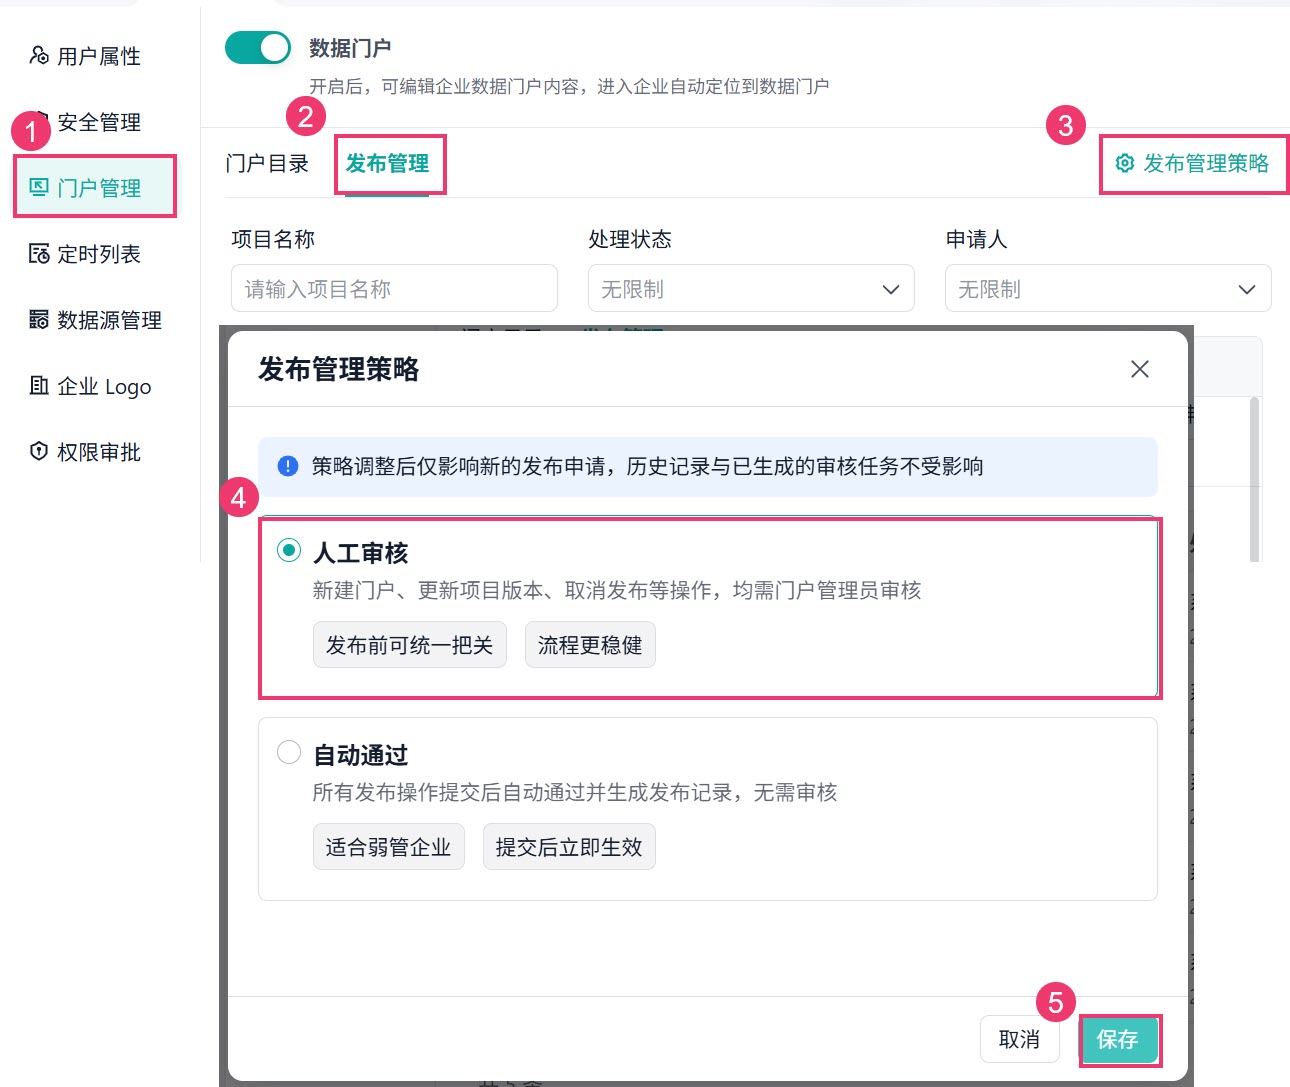This screenshot has width=1290, height=1087.
Task: Switch to the 发布管理 tab
Action: [387, 163]
